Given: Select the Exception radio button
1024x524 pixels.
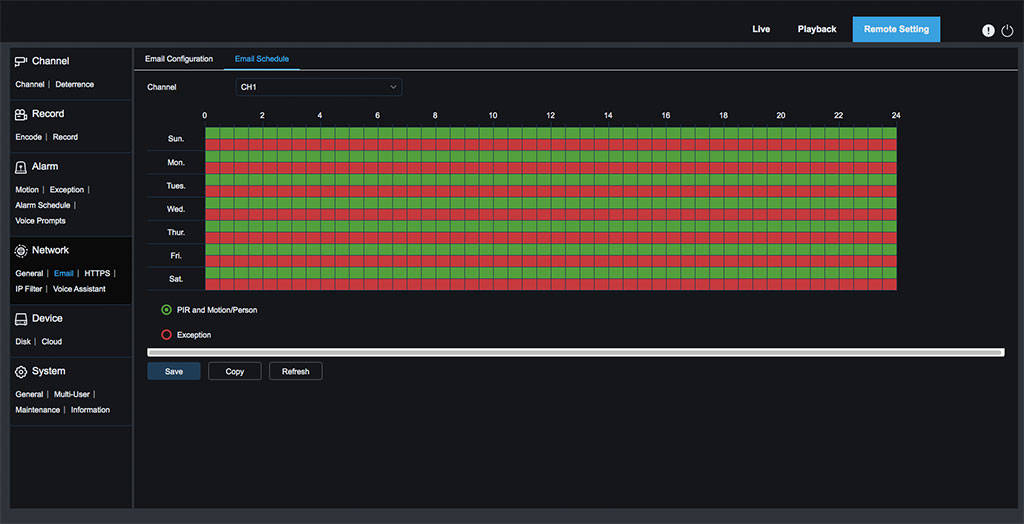Looking at the screenshot, I should coord(166,335).
